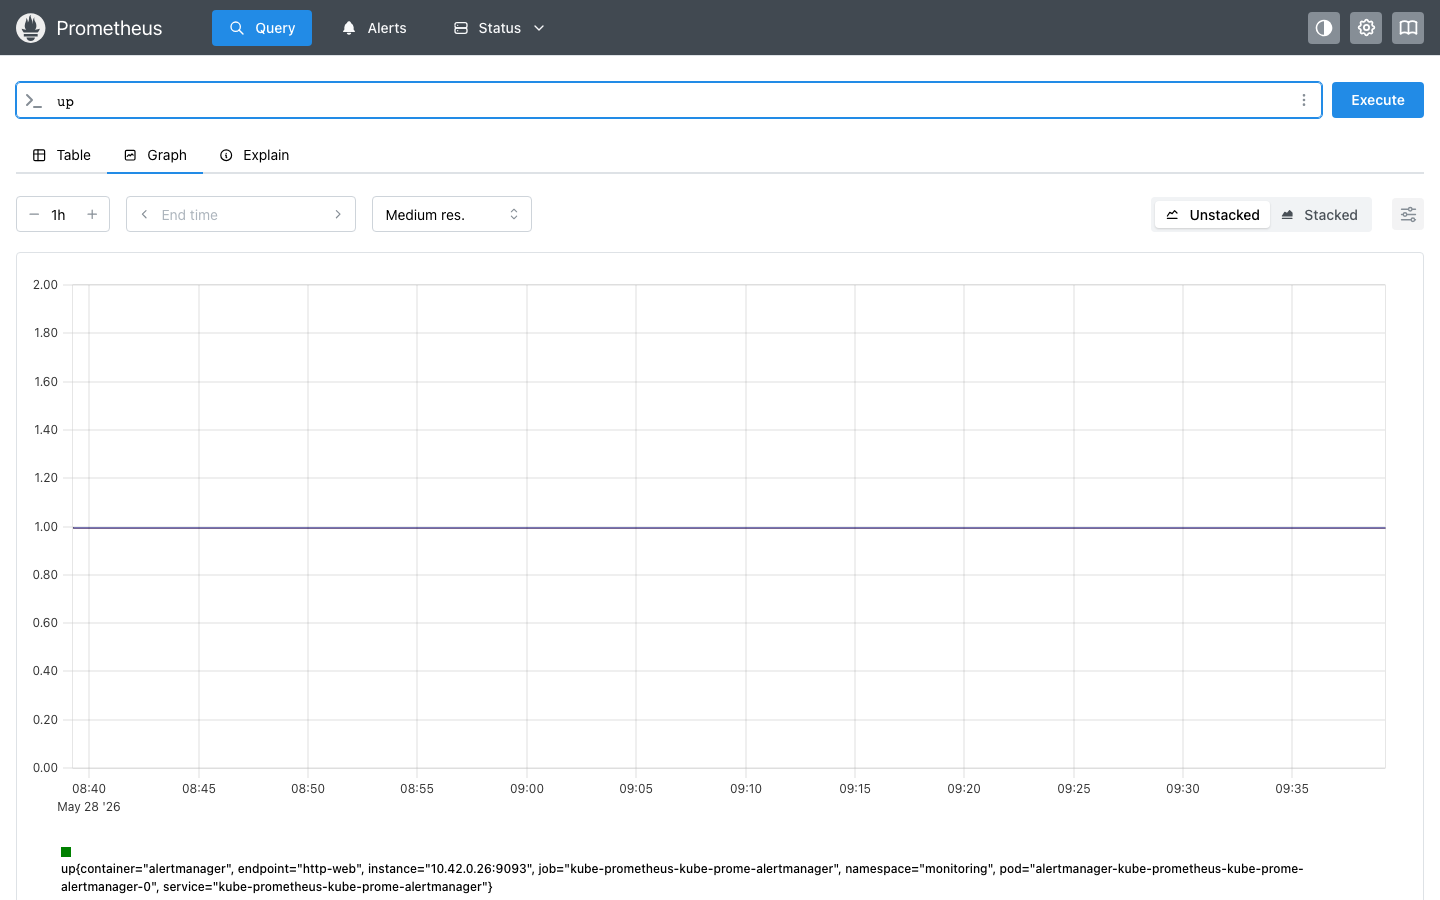Open the query options three-dot menu
The image size is (1440, 900).
click(1303, 100)
